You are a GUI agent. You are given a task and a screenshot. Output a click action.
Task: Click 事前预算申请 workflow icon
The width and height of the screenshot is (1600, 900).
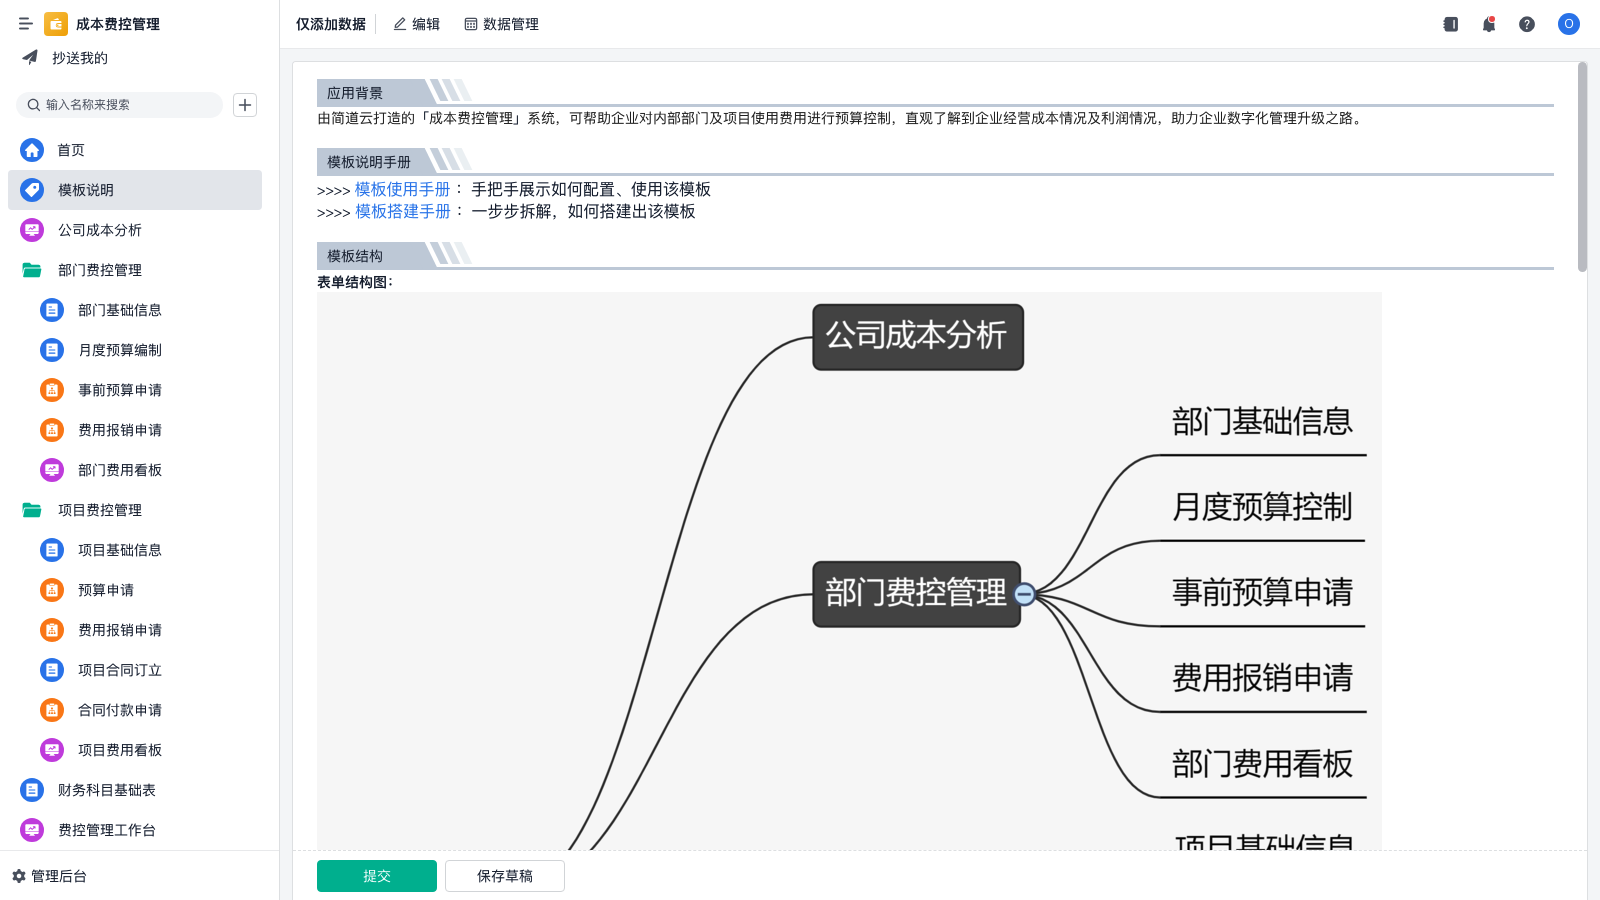pyautogui.click(x=52, y=390)
